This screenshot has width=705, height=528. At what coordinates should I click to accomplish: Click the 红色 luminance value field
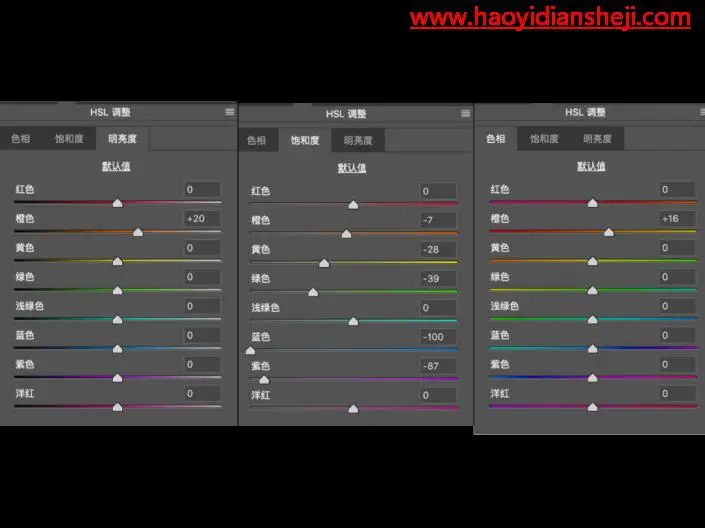(202, 189)
